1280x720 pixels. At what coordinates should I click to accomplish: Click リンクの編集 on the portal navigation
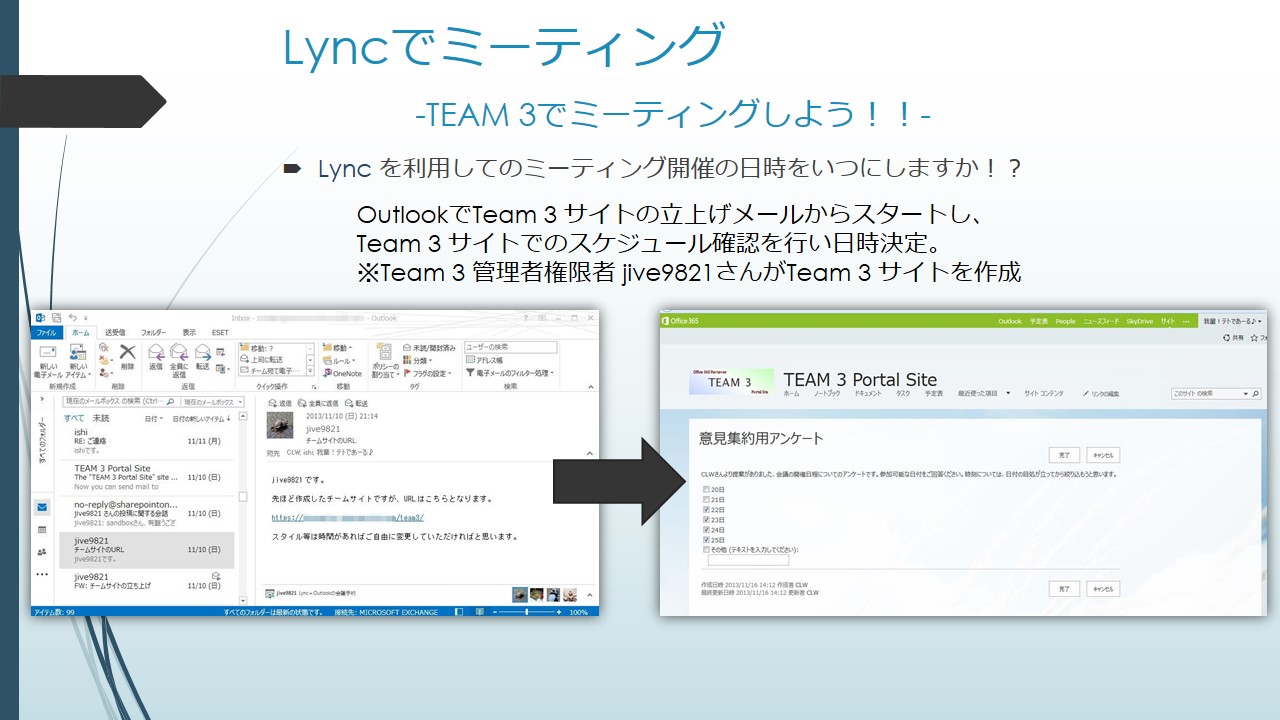[1102, 394]
